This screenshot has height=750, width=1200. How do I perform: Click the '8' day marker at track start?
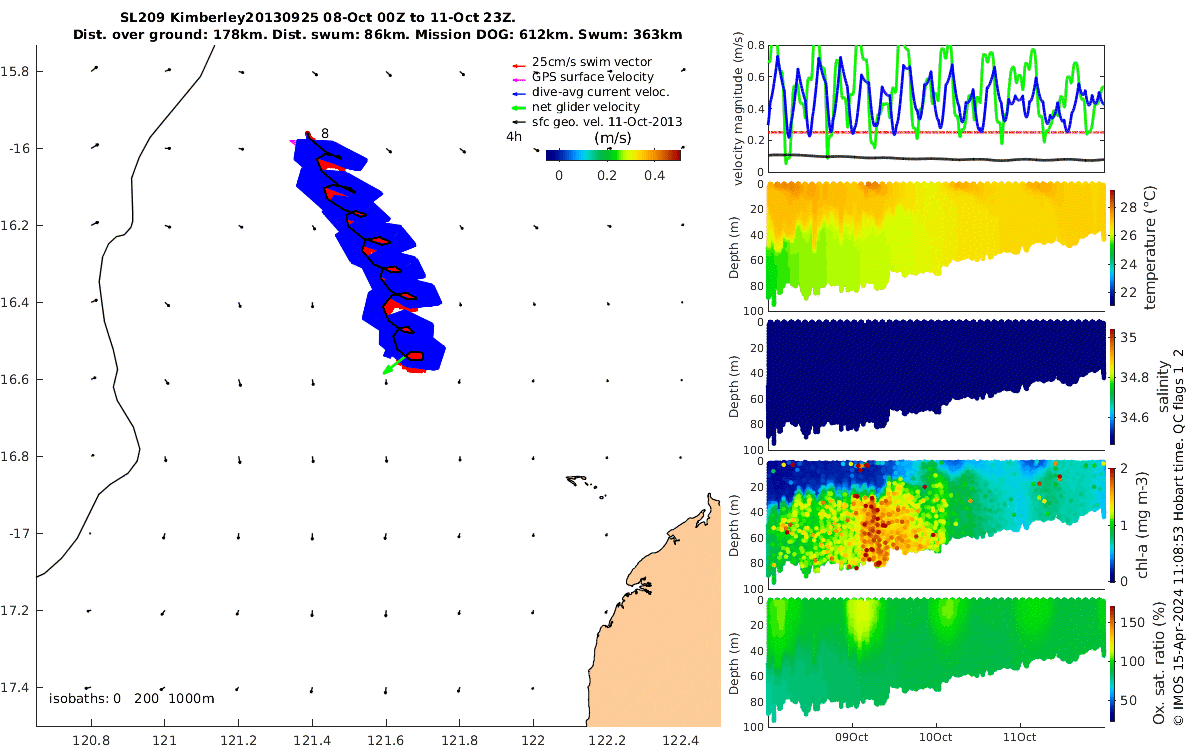pyautogui.click(x=325, y=132)
